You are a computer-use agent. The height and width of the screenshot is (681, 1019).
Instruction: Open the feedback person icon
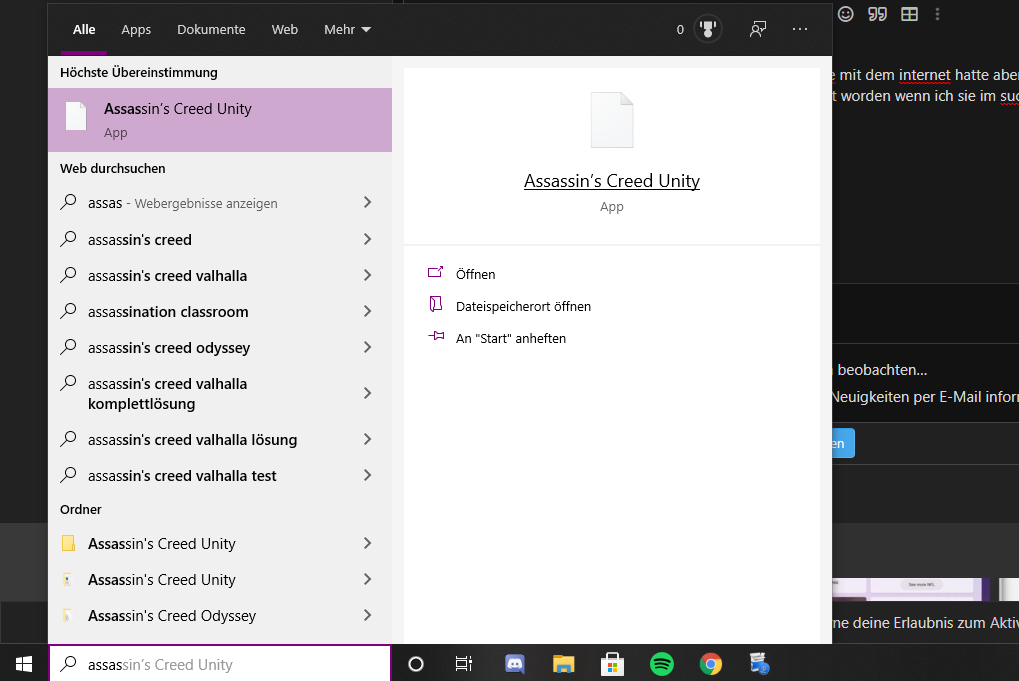click(x=758, y=29)
